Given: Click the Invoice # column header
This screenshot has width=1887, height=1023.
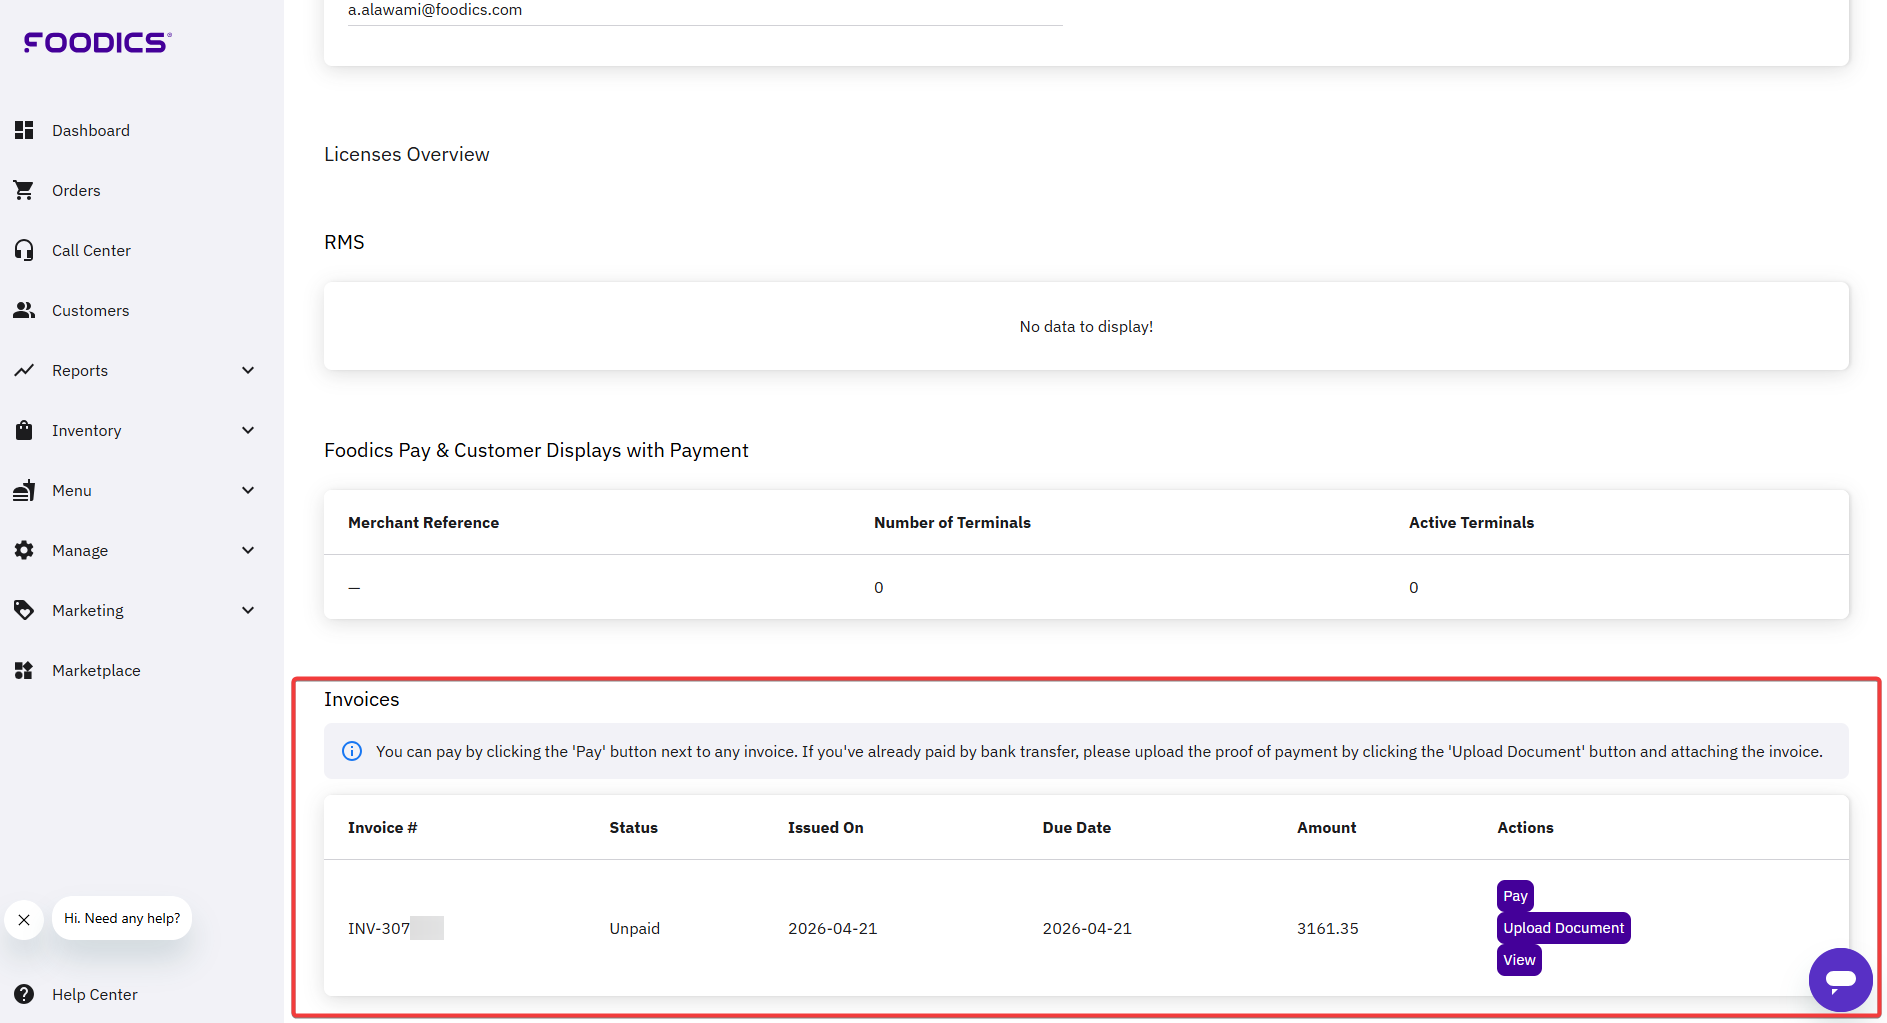Looking at the screenshot, I should [x=382, y=827].
